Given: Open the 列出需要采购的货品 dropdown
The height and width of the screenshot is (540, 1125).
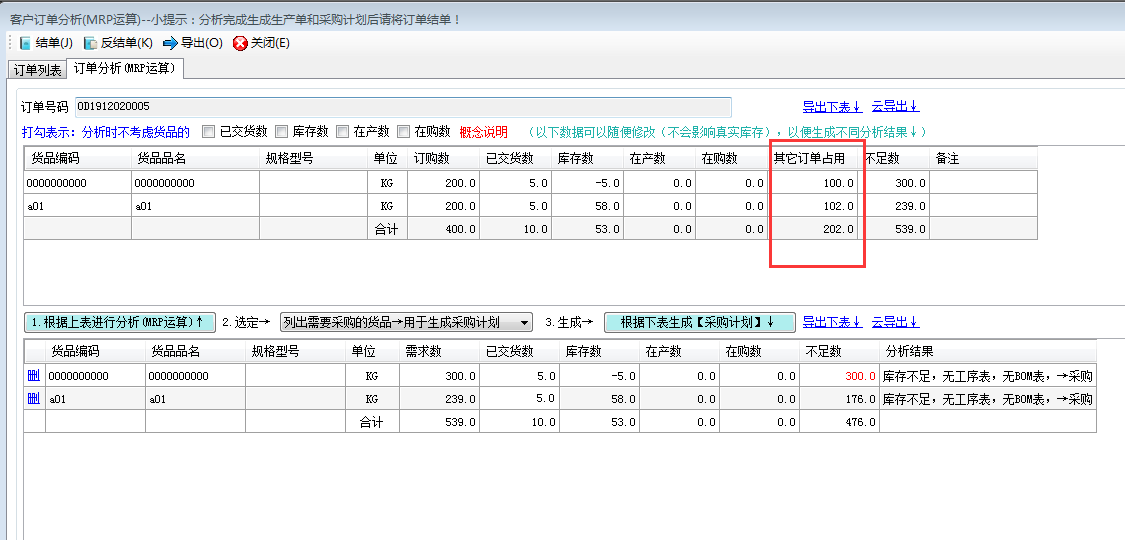Looking at the screenshot, I should point(525,322).
